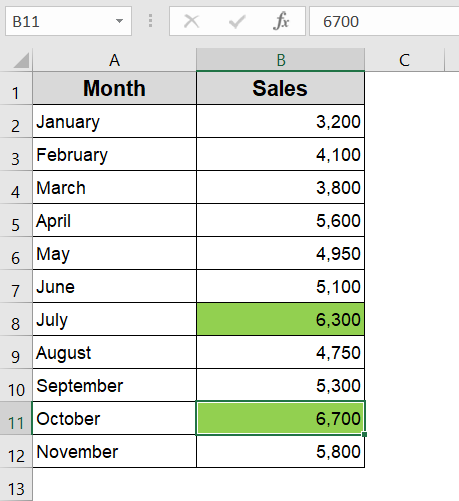Select the green highlighted July sales cell 6,300
Image resolution: width=459 pixels, height=501 pixels.
[281, 319]
